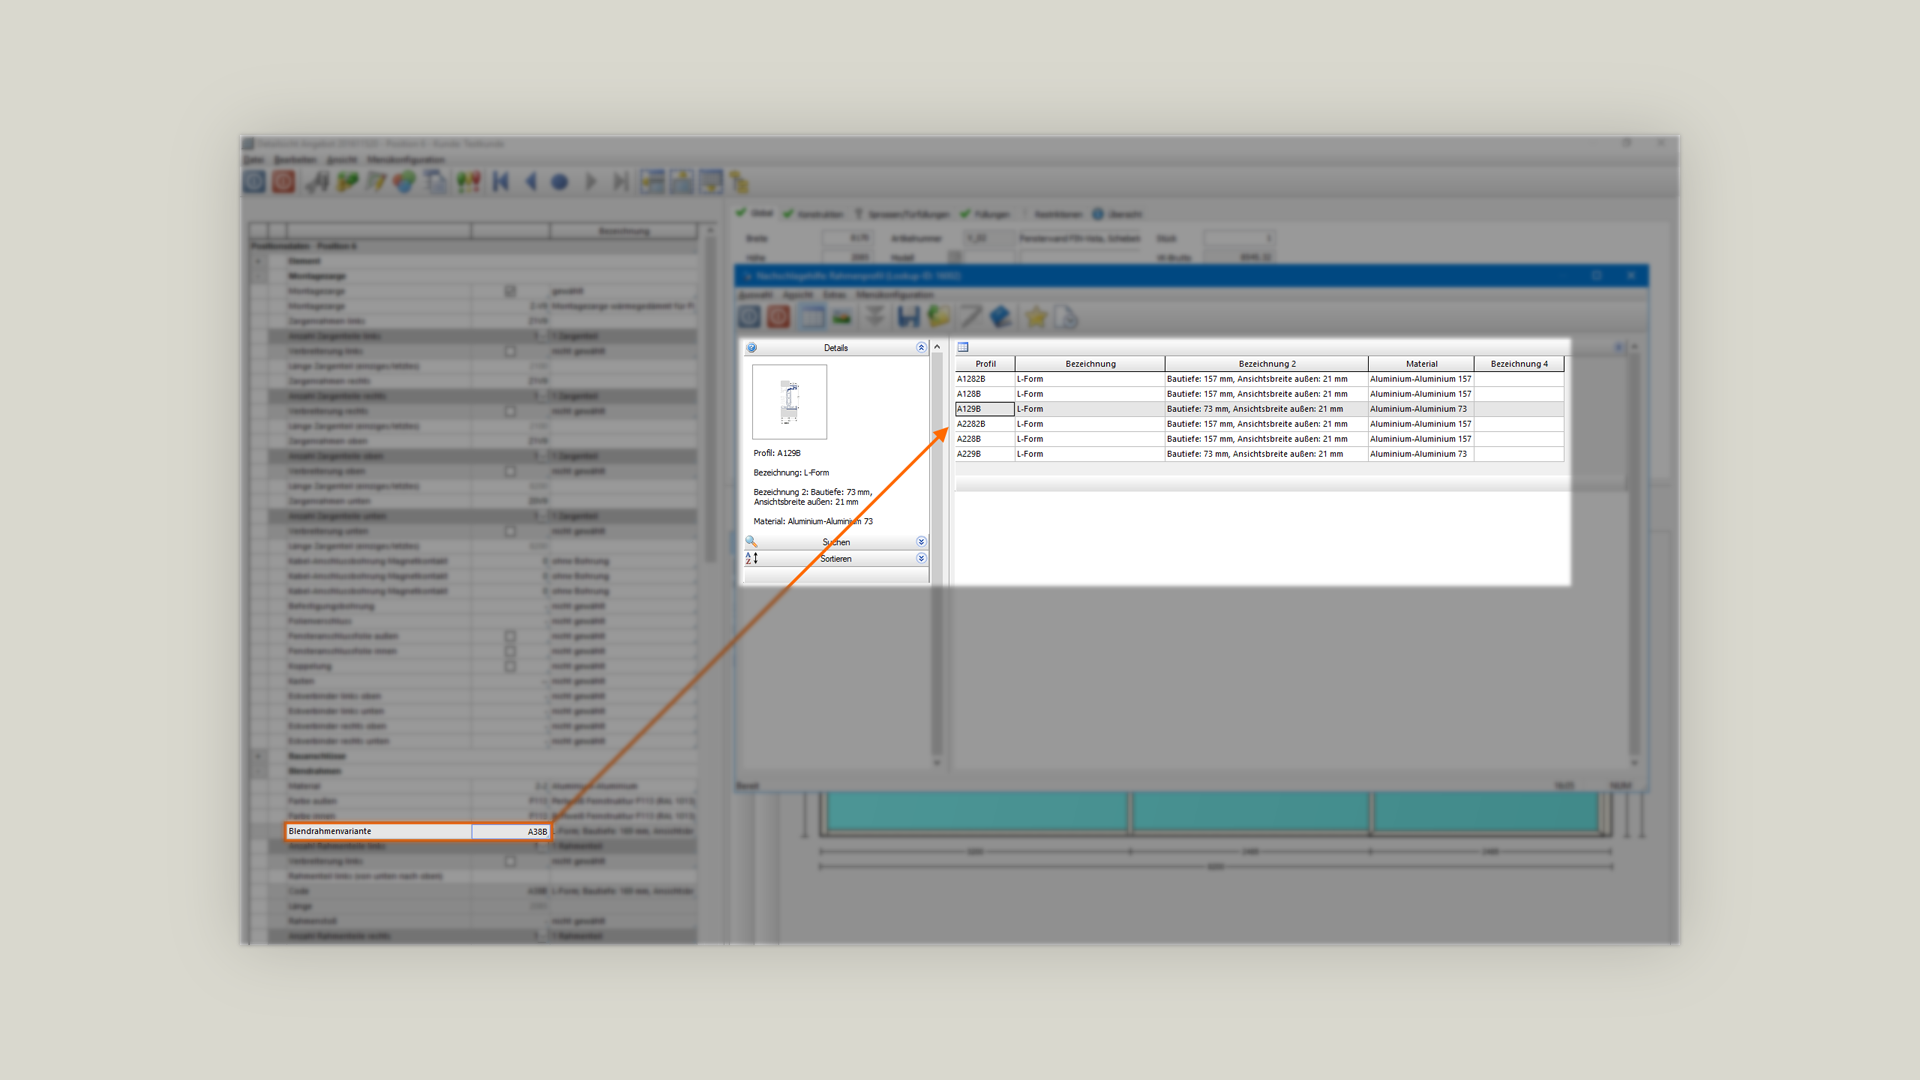Screen dimensions: 1920x1080
Task: Click Material cell of row A128B
Action: 1421,394
